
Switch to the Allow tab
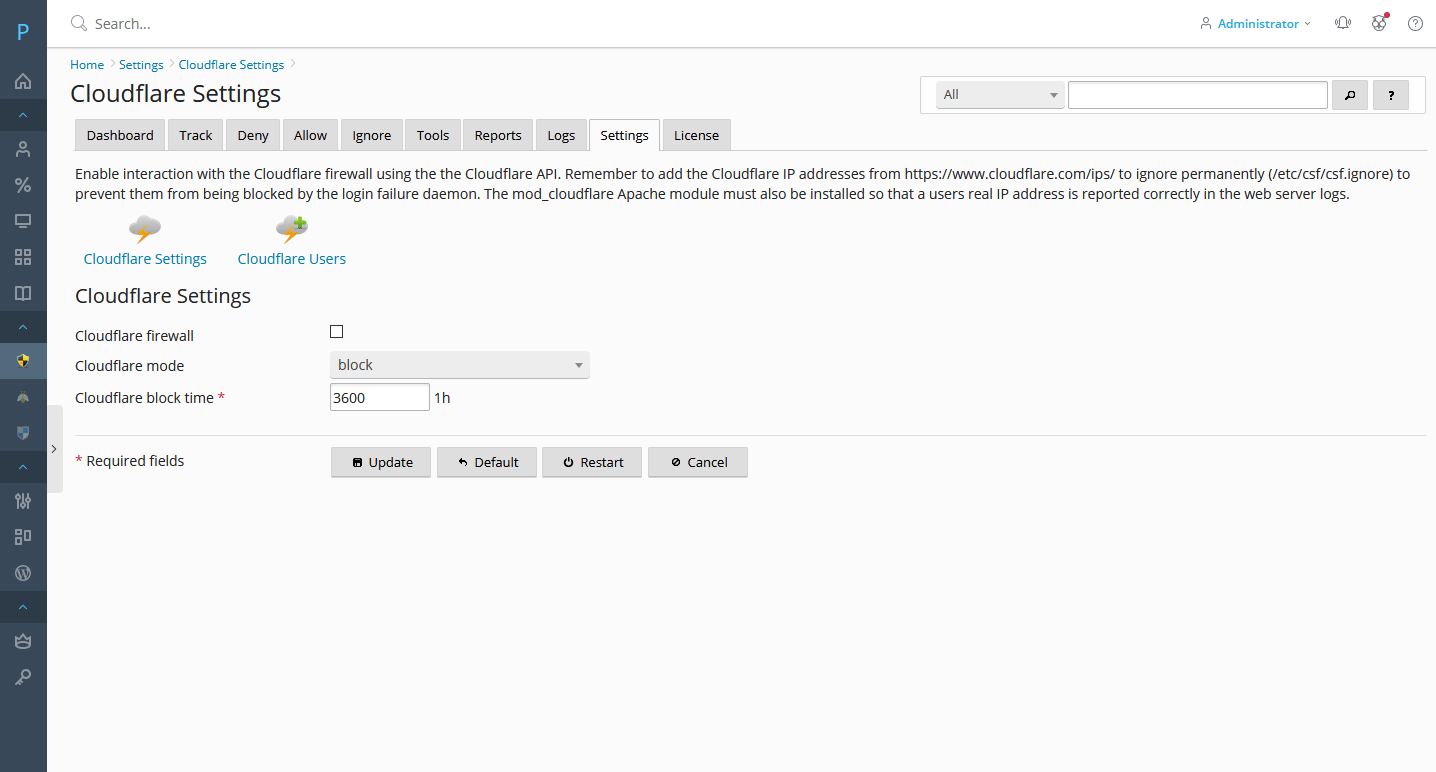pos(310,135)
